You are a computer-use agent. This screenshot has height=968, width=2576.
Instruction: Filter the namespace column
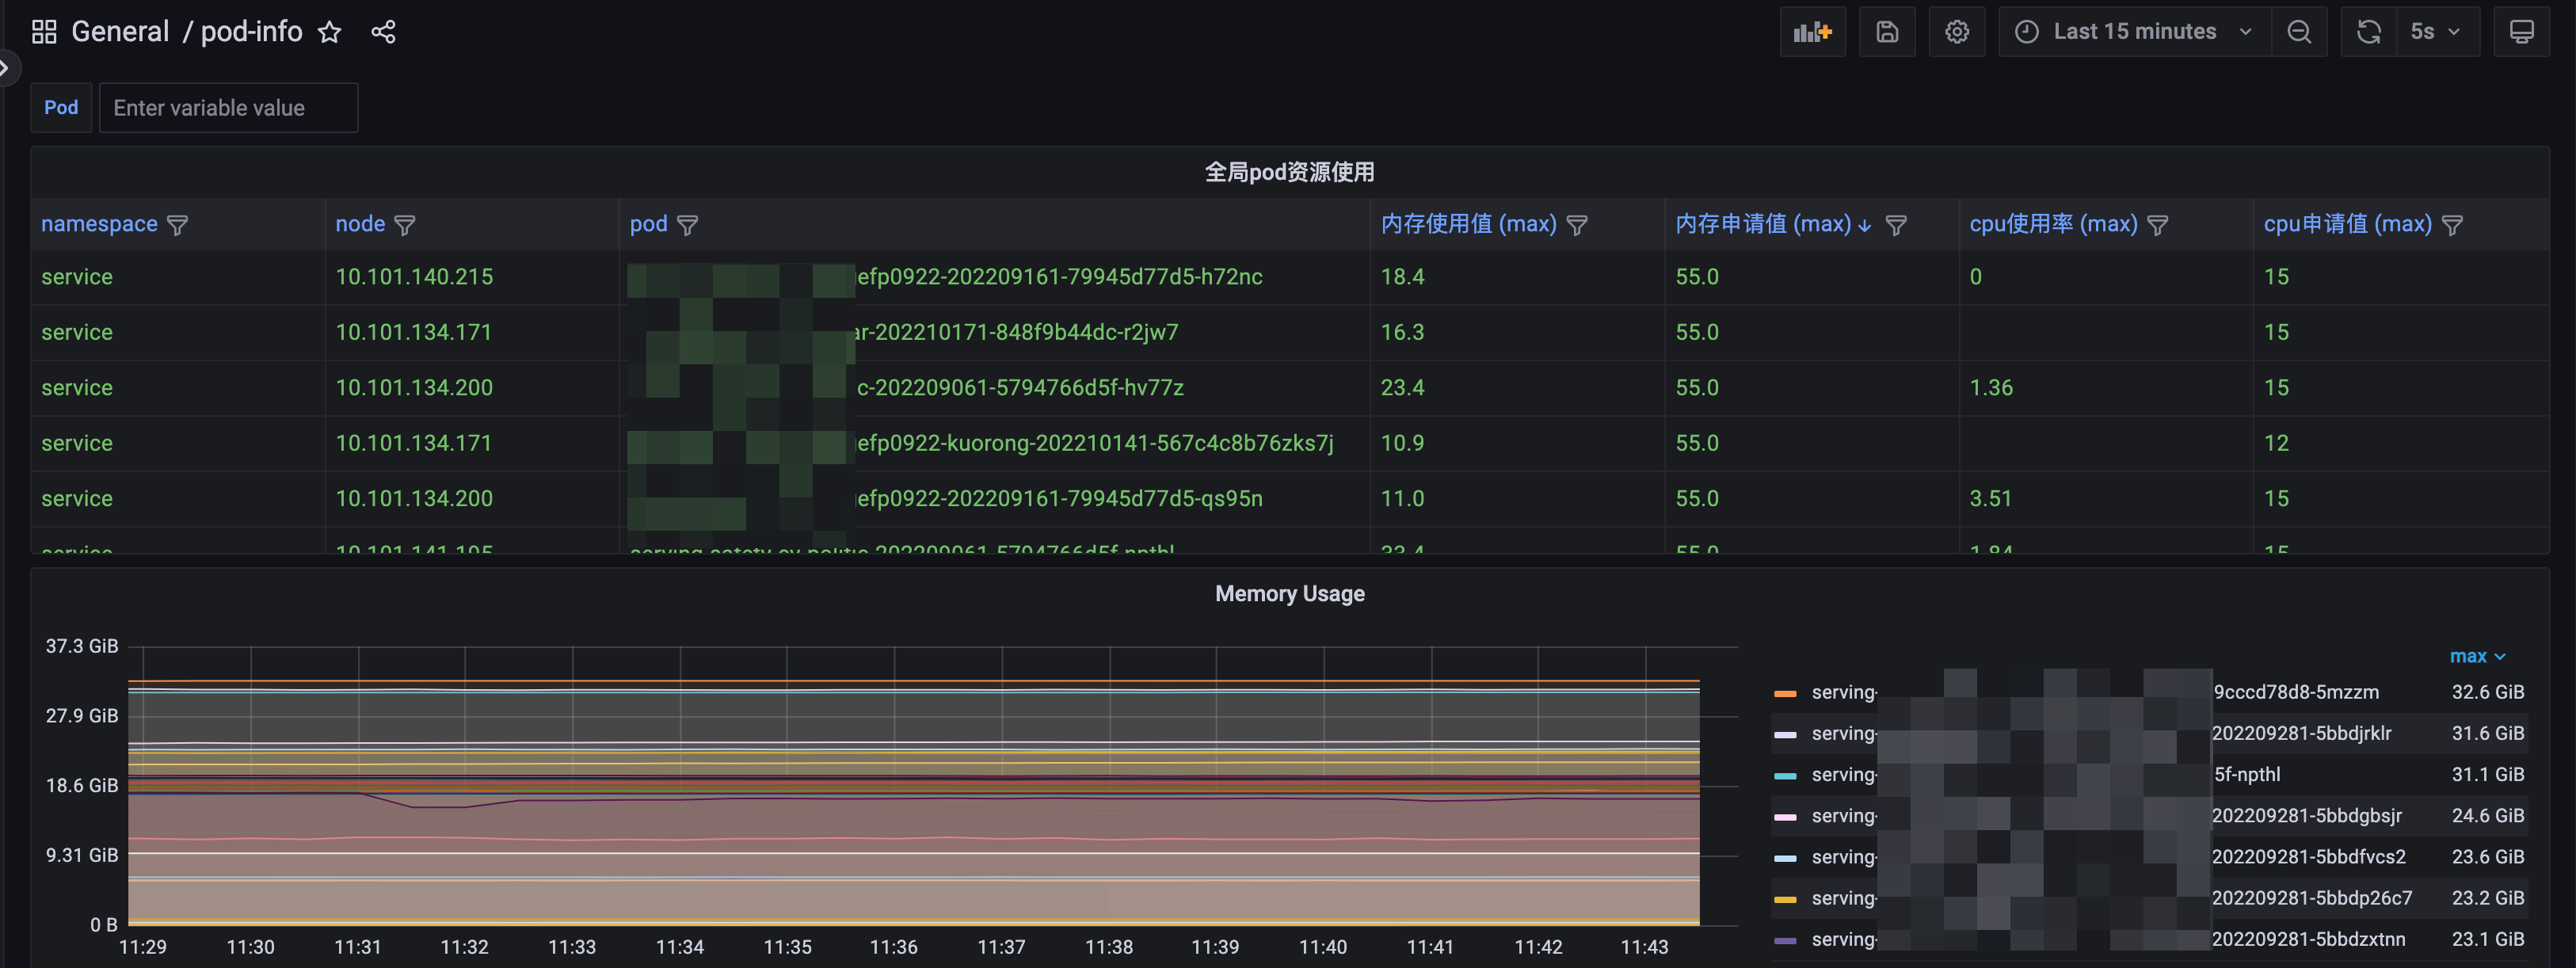point(178,225)
